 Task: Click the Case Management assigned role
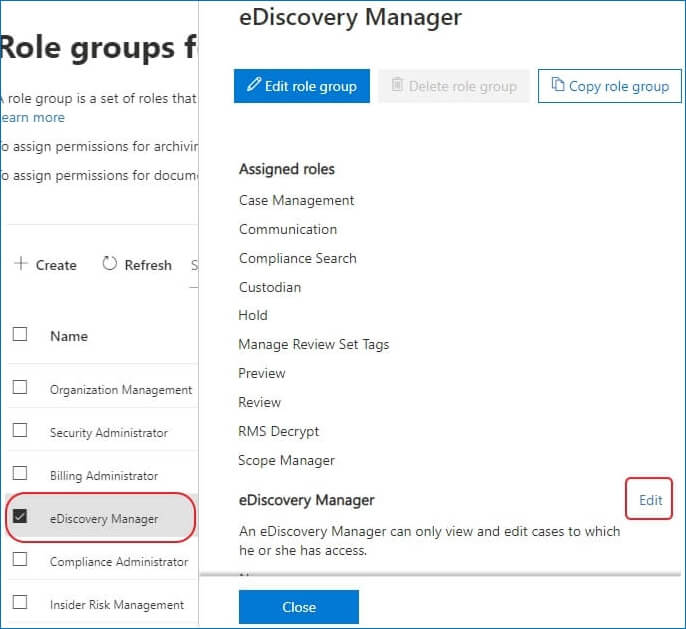tap(296, 200)
